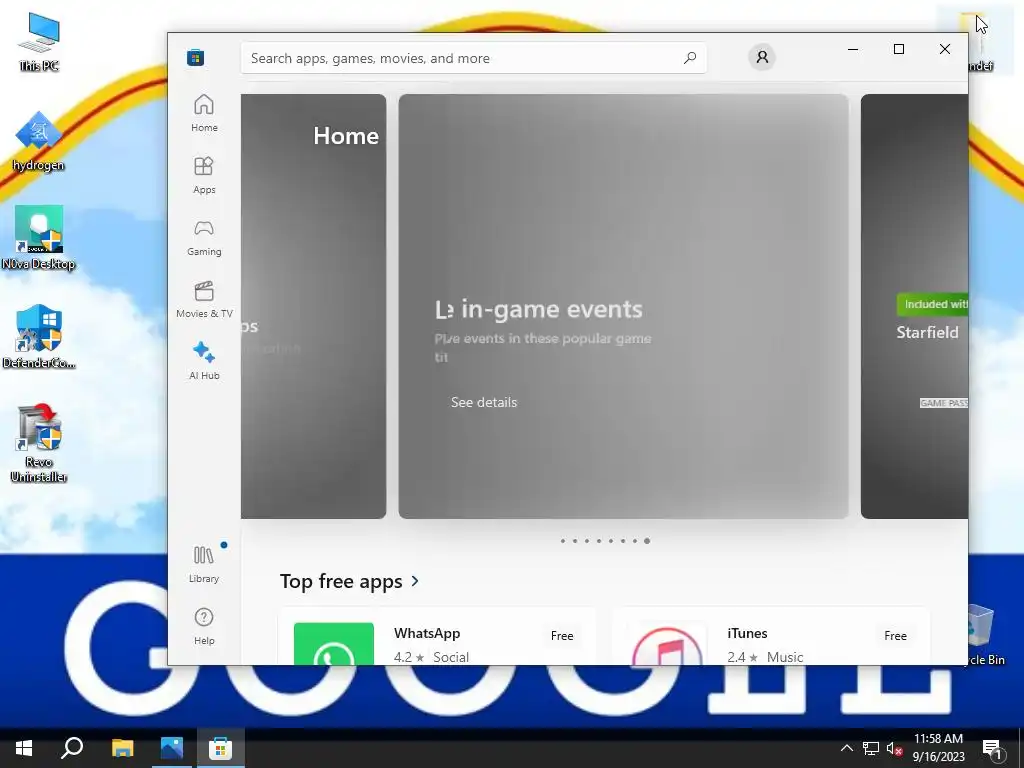Screen dimensions: 1024x768
Task: Select the Recycle Bin desktop icon
Action: pyautogui.click(x=983, y=635)
